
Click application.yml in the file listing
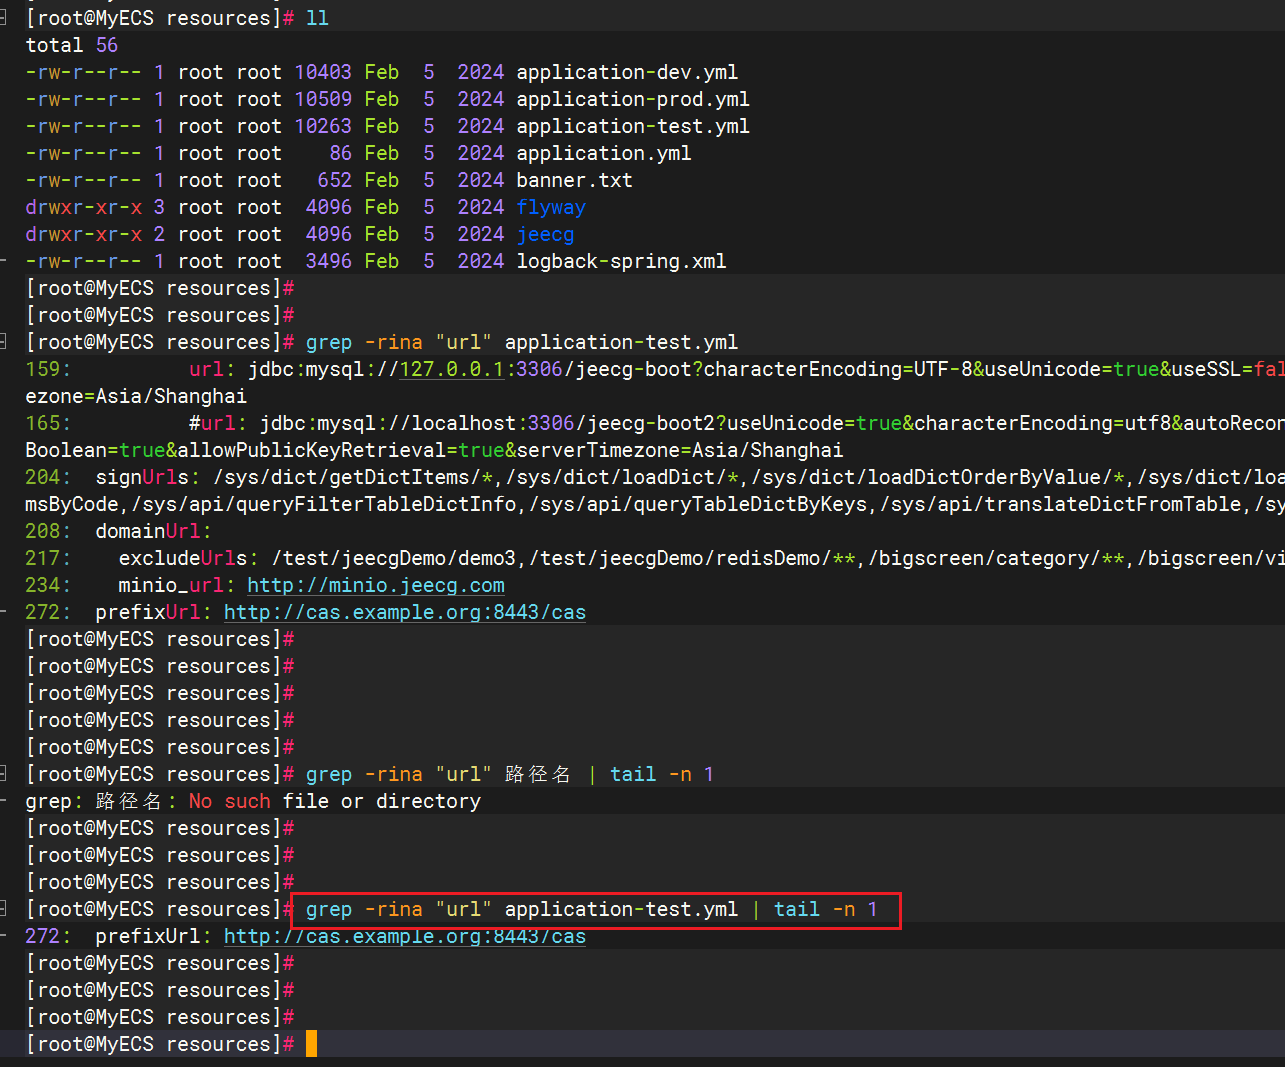(x=604, y=153)
